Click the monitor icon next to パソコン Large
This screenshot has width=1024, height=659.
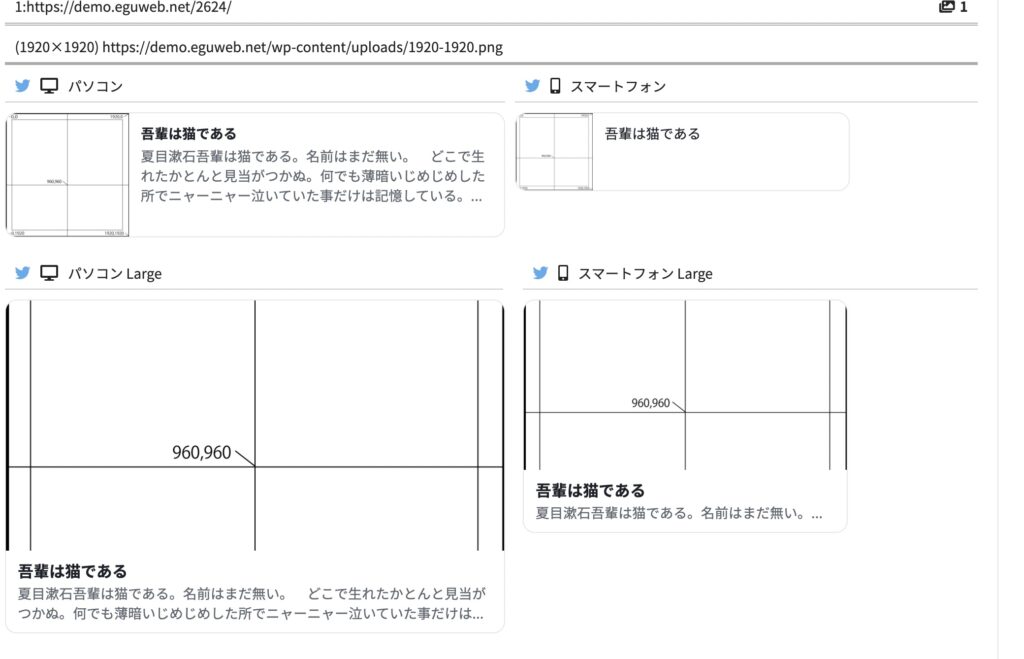pos(48,273)
